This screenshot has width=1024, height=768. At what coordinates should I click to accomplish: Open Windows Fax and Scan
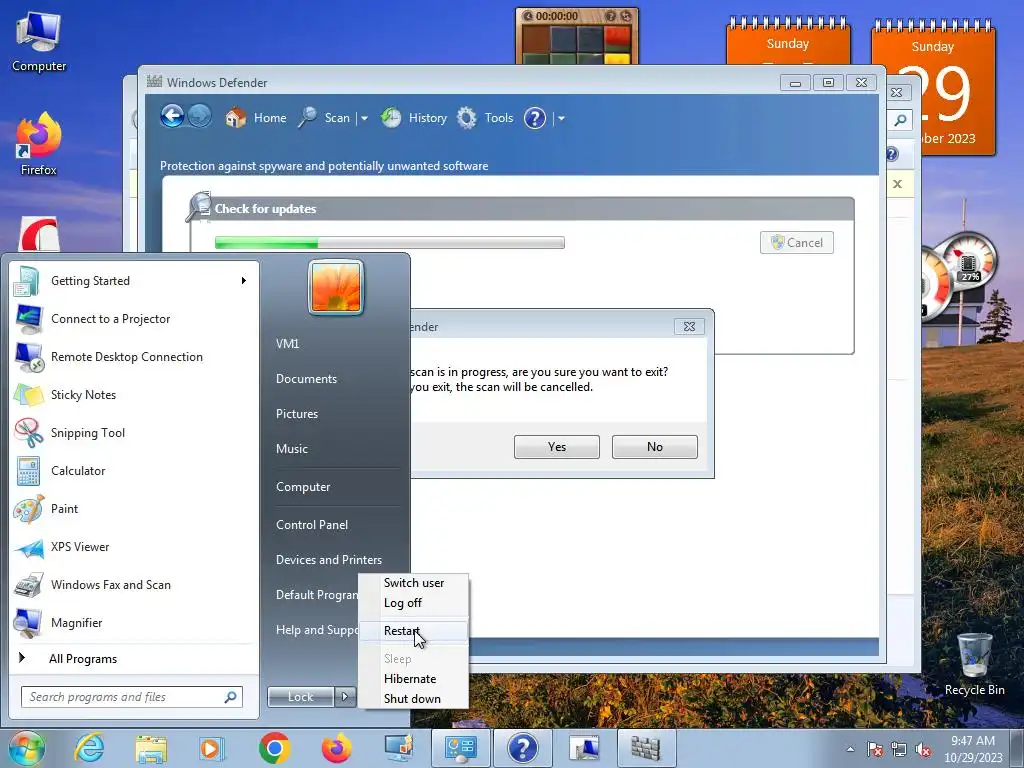pos(133,584)
